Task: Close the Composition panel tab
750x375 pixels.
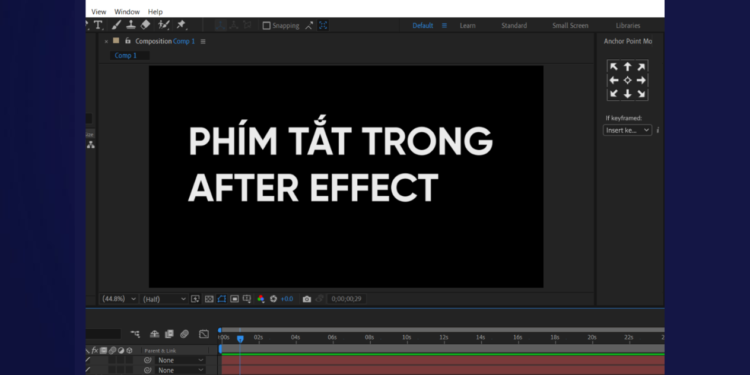Action: pyautogui.click(x=106, y=42)
